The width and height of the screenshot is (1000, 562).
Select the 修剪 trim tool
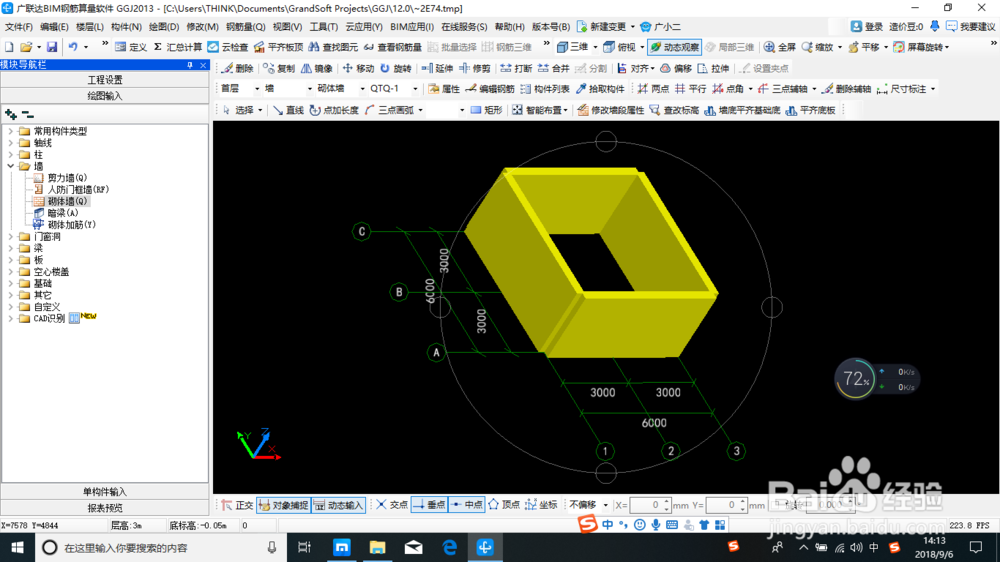475,68
